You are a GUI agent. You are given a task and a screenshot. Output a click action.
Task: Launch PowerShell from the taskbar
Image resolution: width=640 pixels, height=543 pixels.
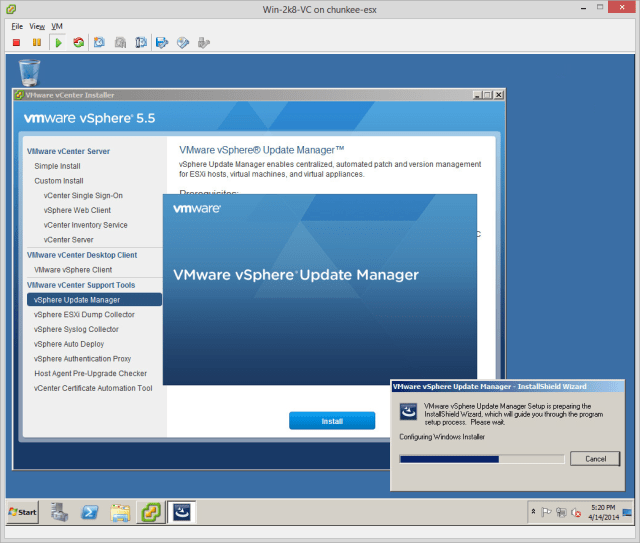[x=90, y=512]
